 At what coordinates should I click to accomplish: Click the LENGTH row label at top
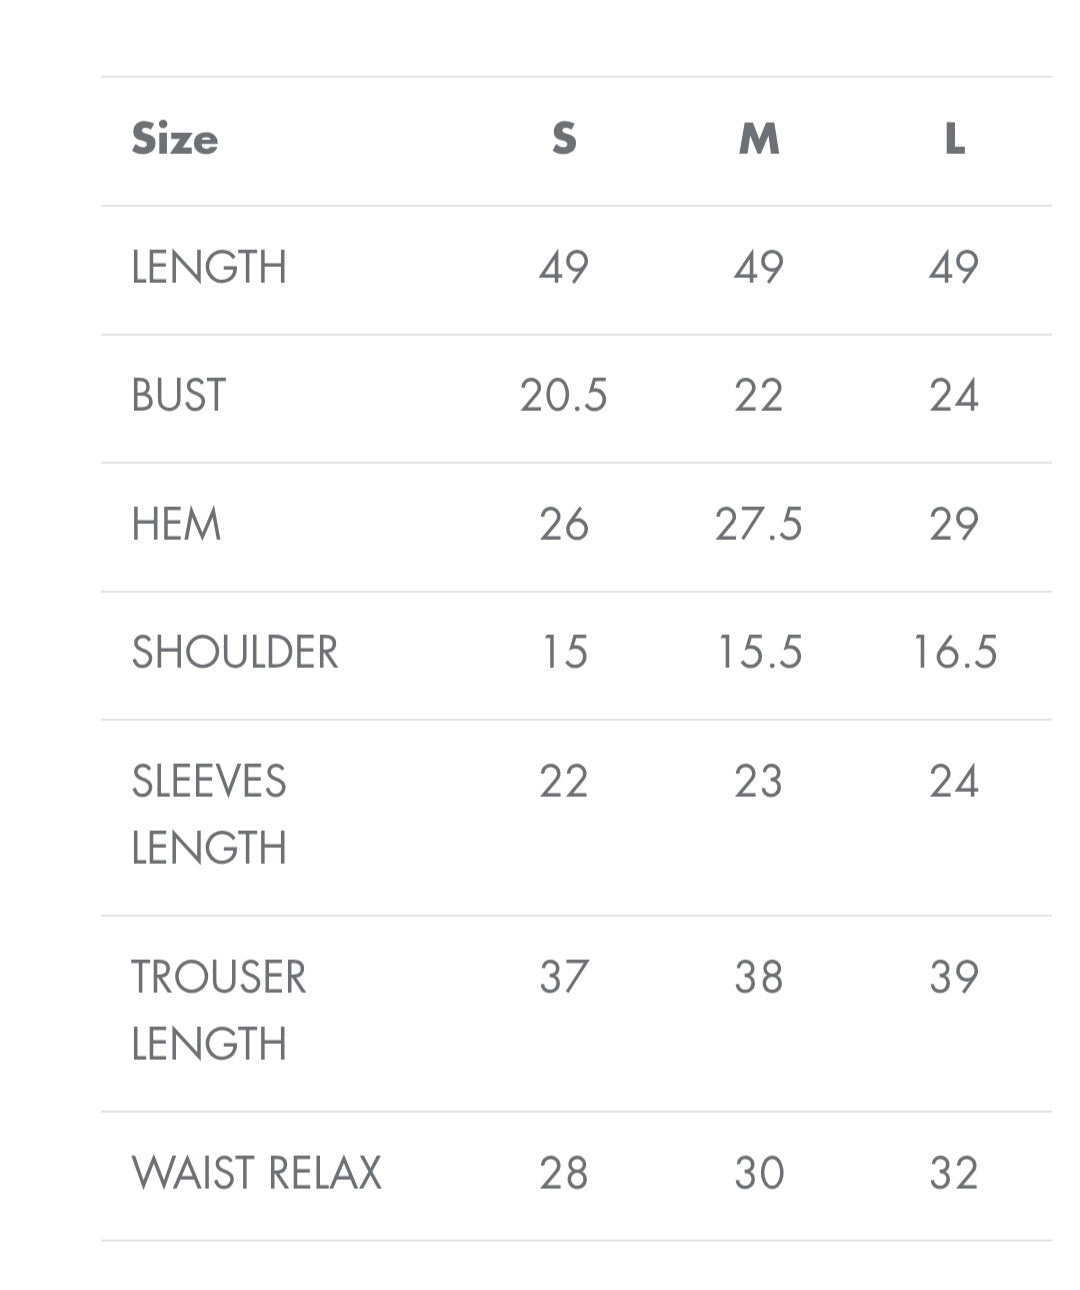coord(209,268)
